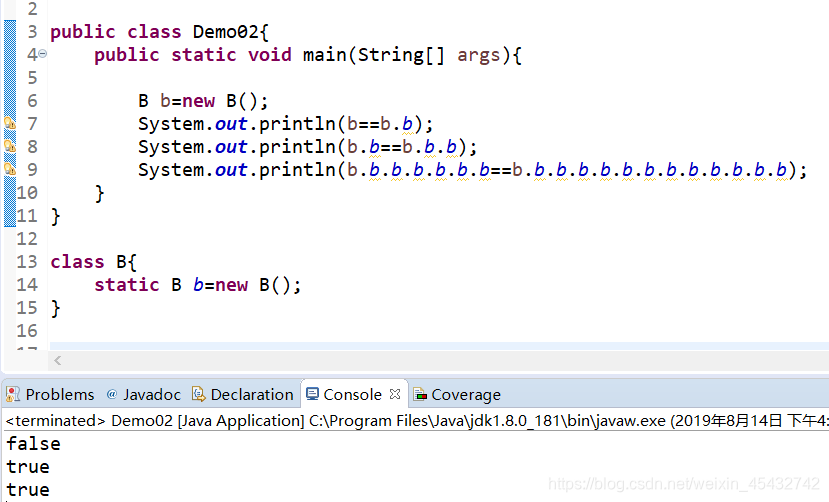Click the last 'true' console output line
The width and height of the screenshot is (829, 502).
point(27,490)
